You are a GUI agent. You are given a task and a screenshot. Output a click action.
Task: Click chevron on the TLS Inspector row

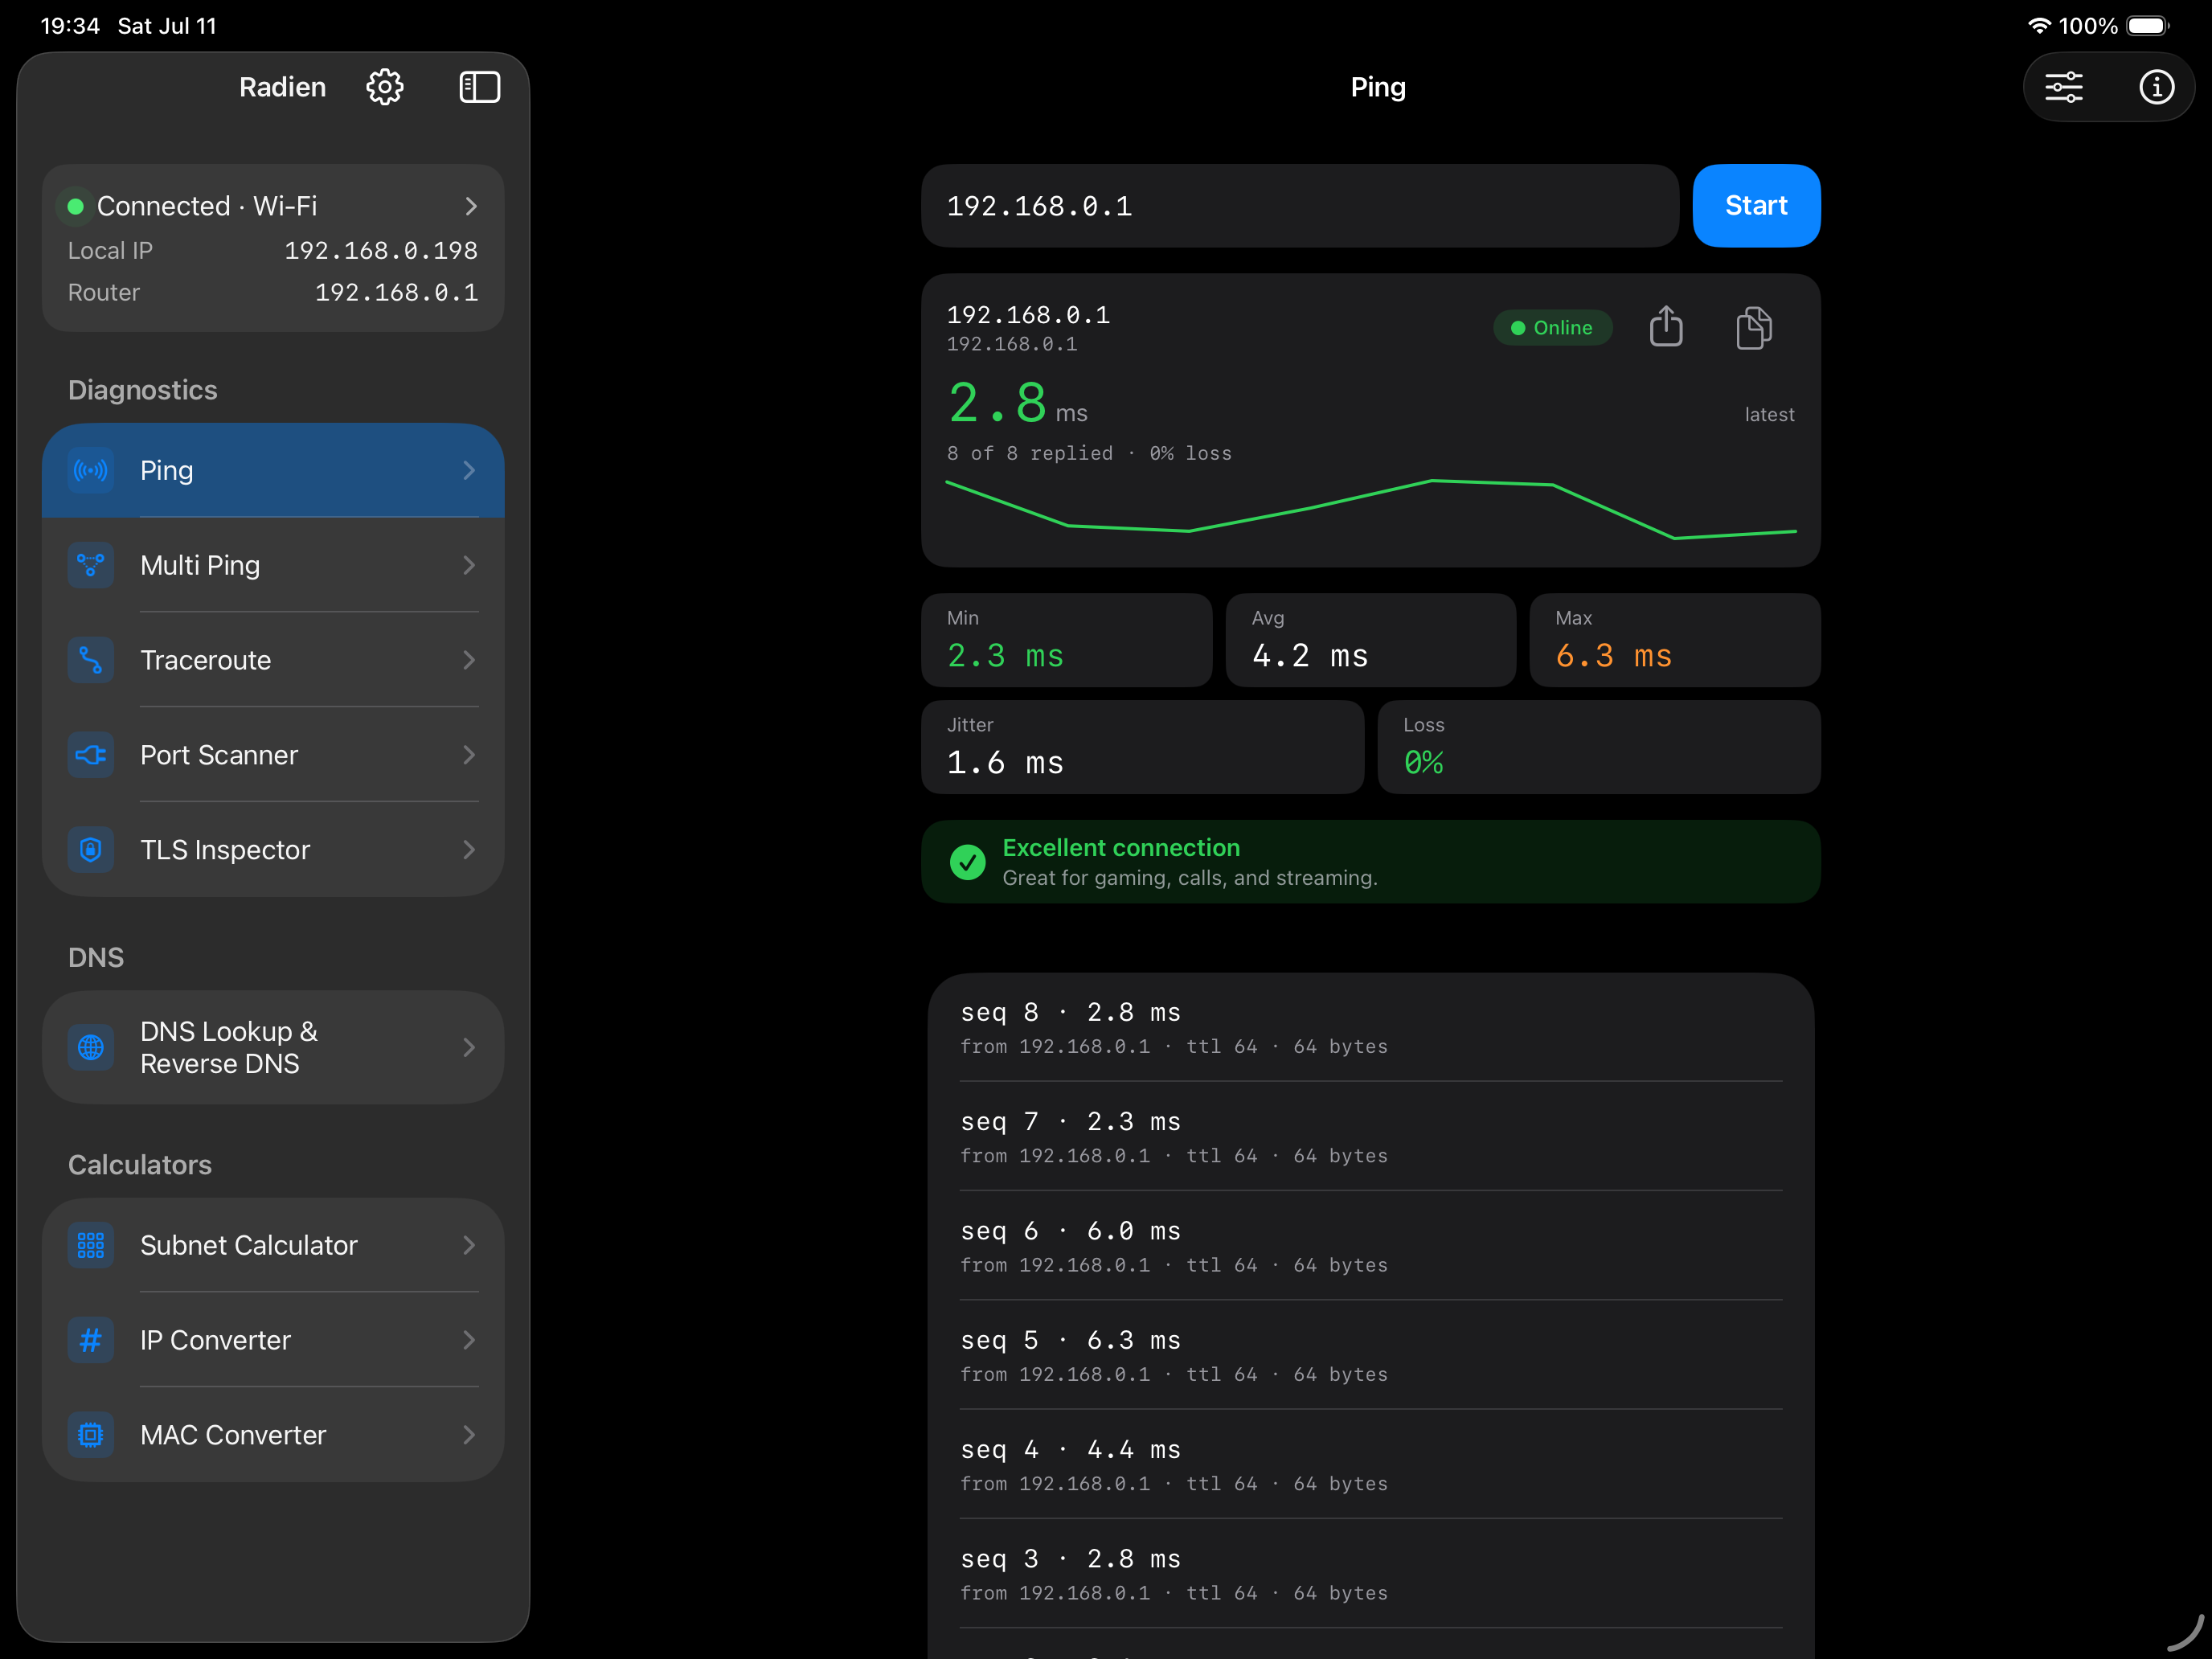click(469, 850)
